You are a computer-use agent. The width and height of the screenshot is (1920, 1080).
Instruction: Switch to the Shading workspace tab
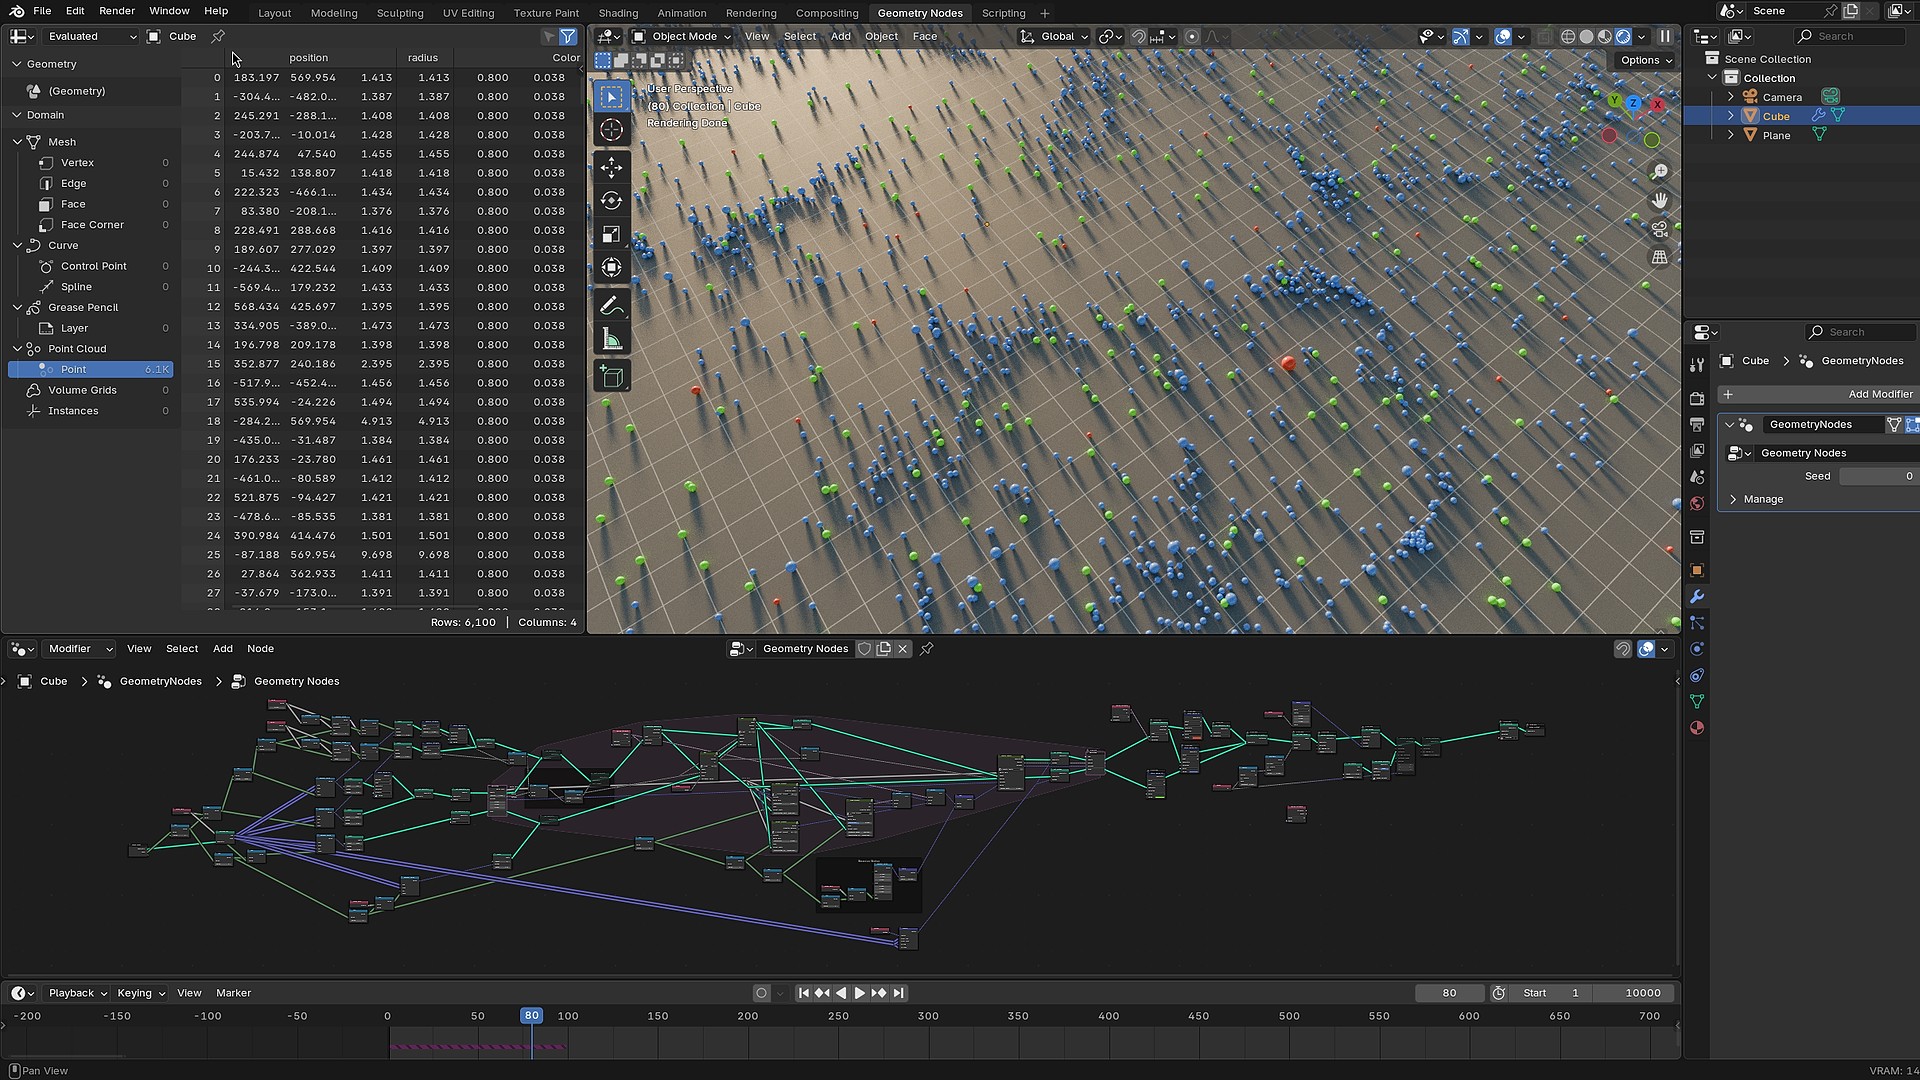coord(618,13)
